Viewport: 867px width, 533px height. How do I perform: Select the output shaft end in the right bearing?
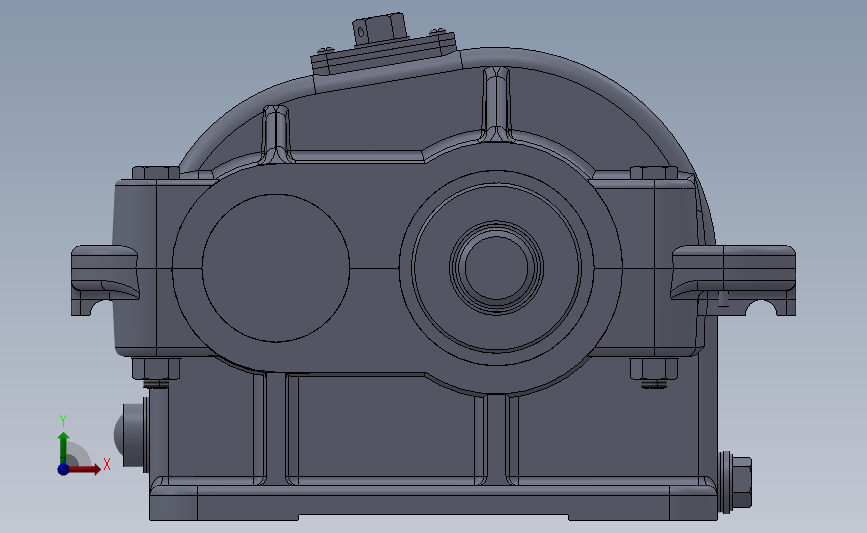tap(496, 268)
